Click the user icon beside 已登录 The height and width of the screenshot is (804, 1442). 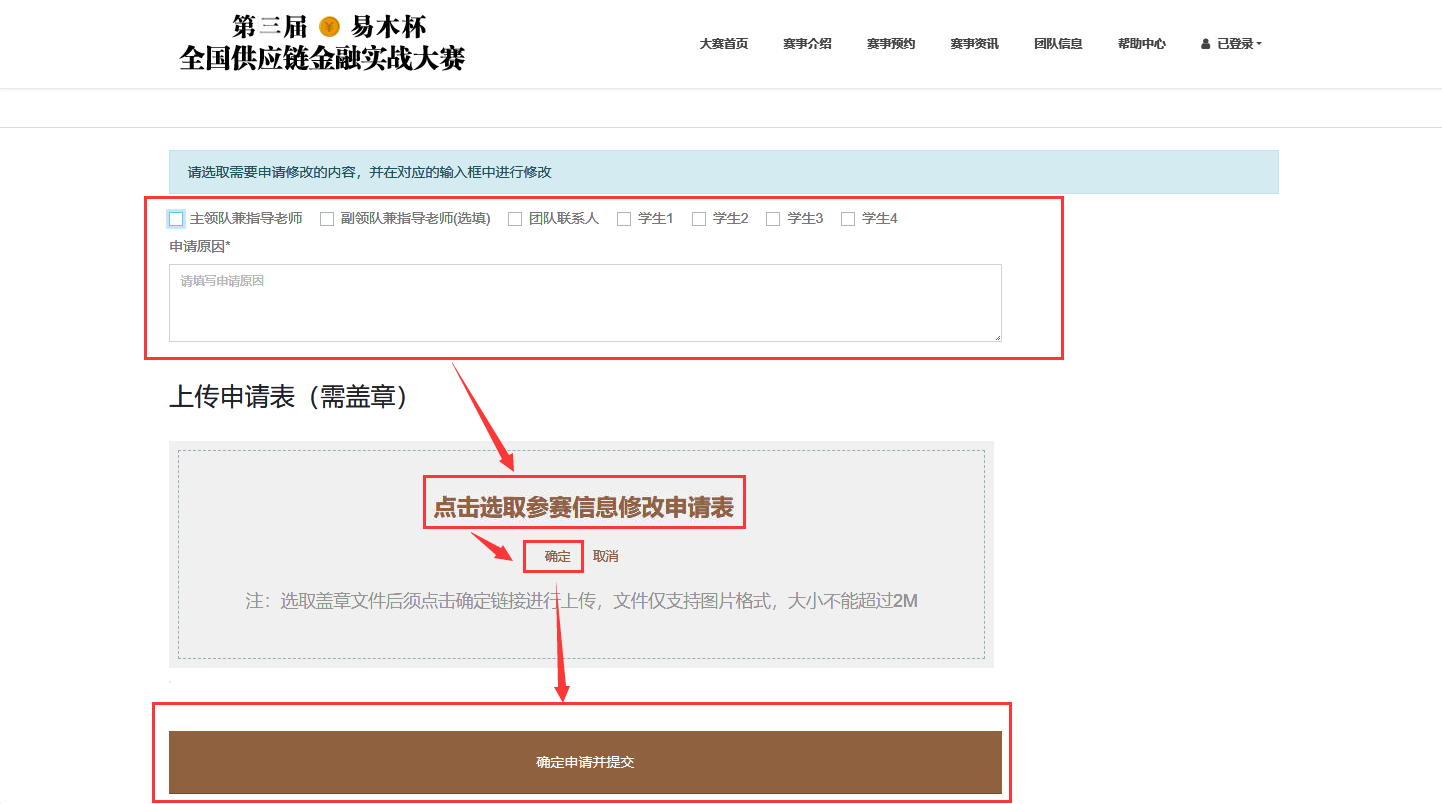1206,44
